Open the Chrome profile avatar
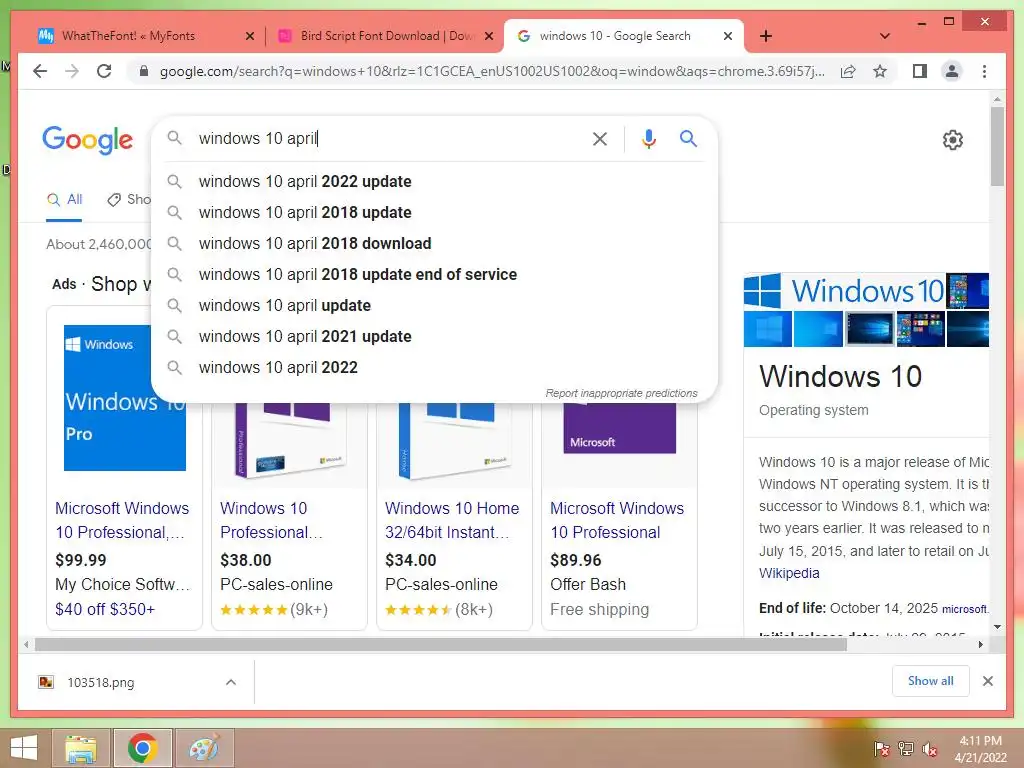The height and width of the screenshot is (768, 1024). point(952,71)
